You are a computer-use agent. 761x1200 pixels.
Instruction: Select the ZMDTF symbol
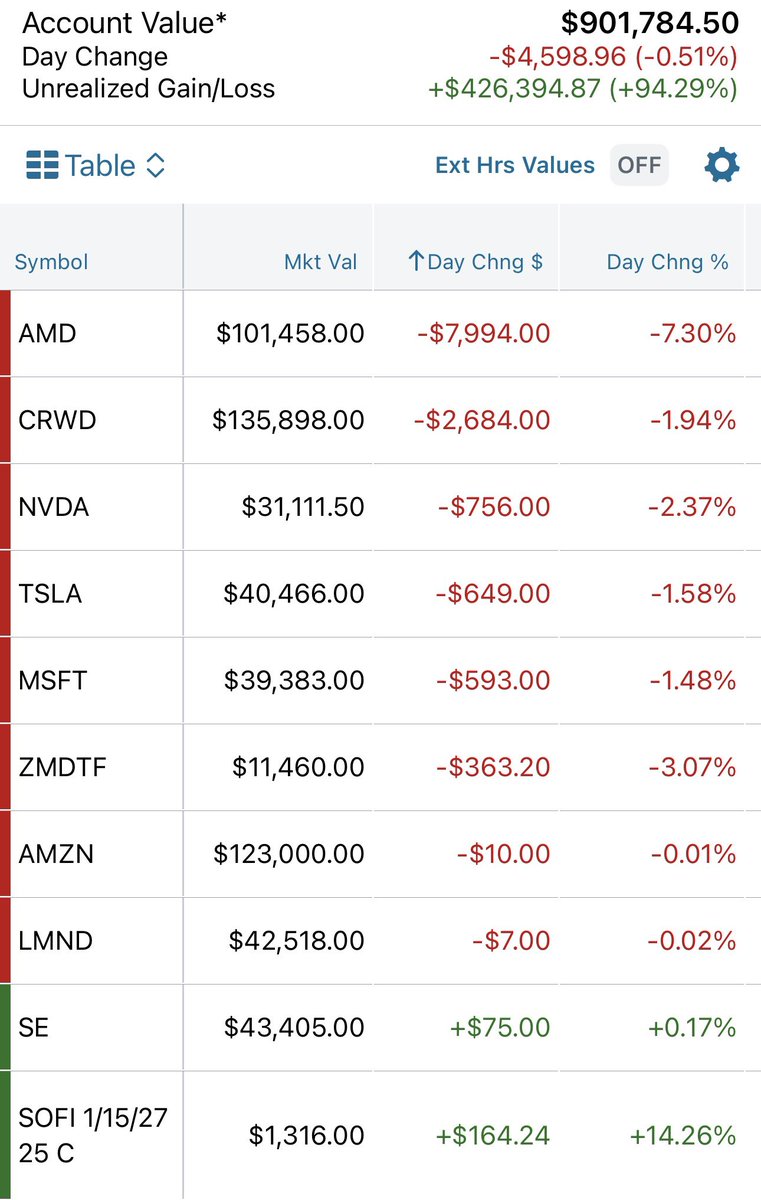coord(62,767)
